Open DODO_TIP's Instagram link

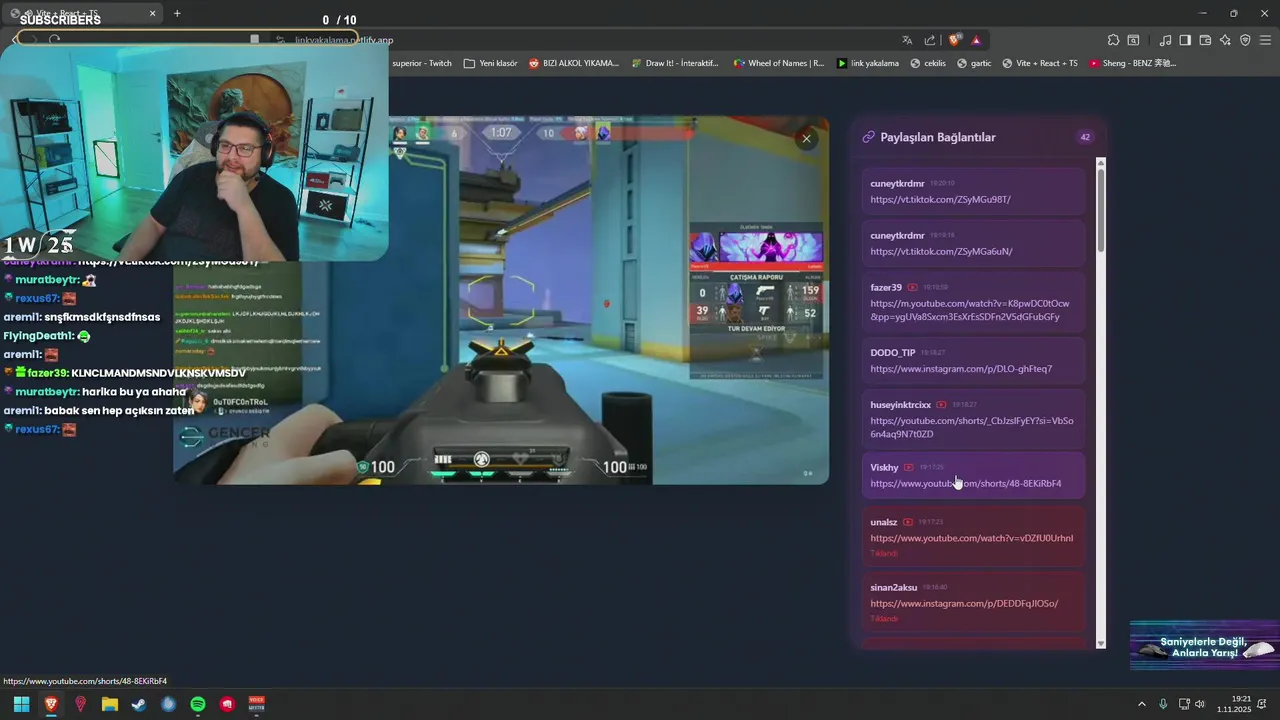click(961, 369)
